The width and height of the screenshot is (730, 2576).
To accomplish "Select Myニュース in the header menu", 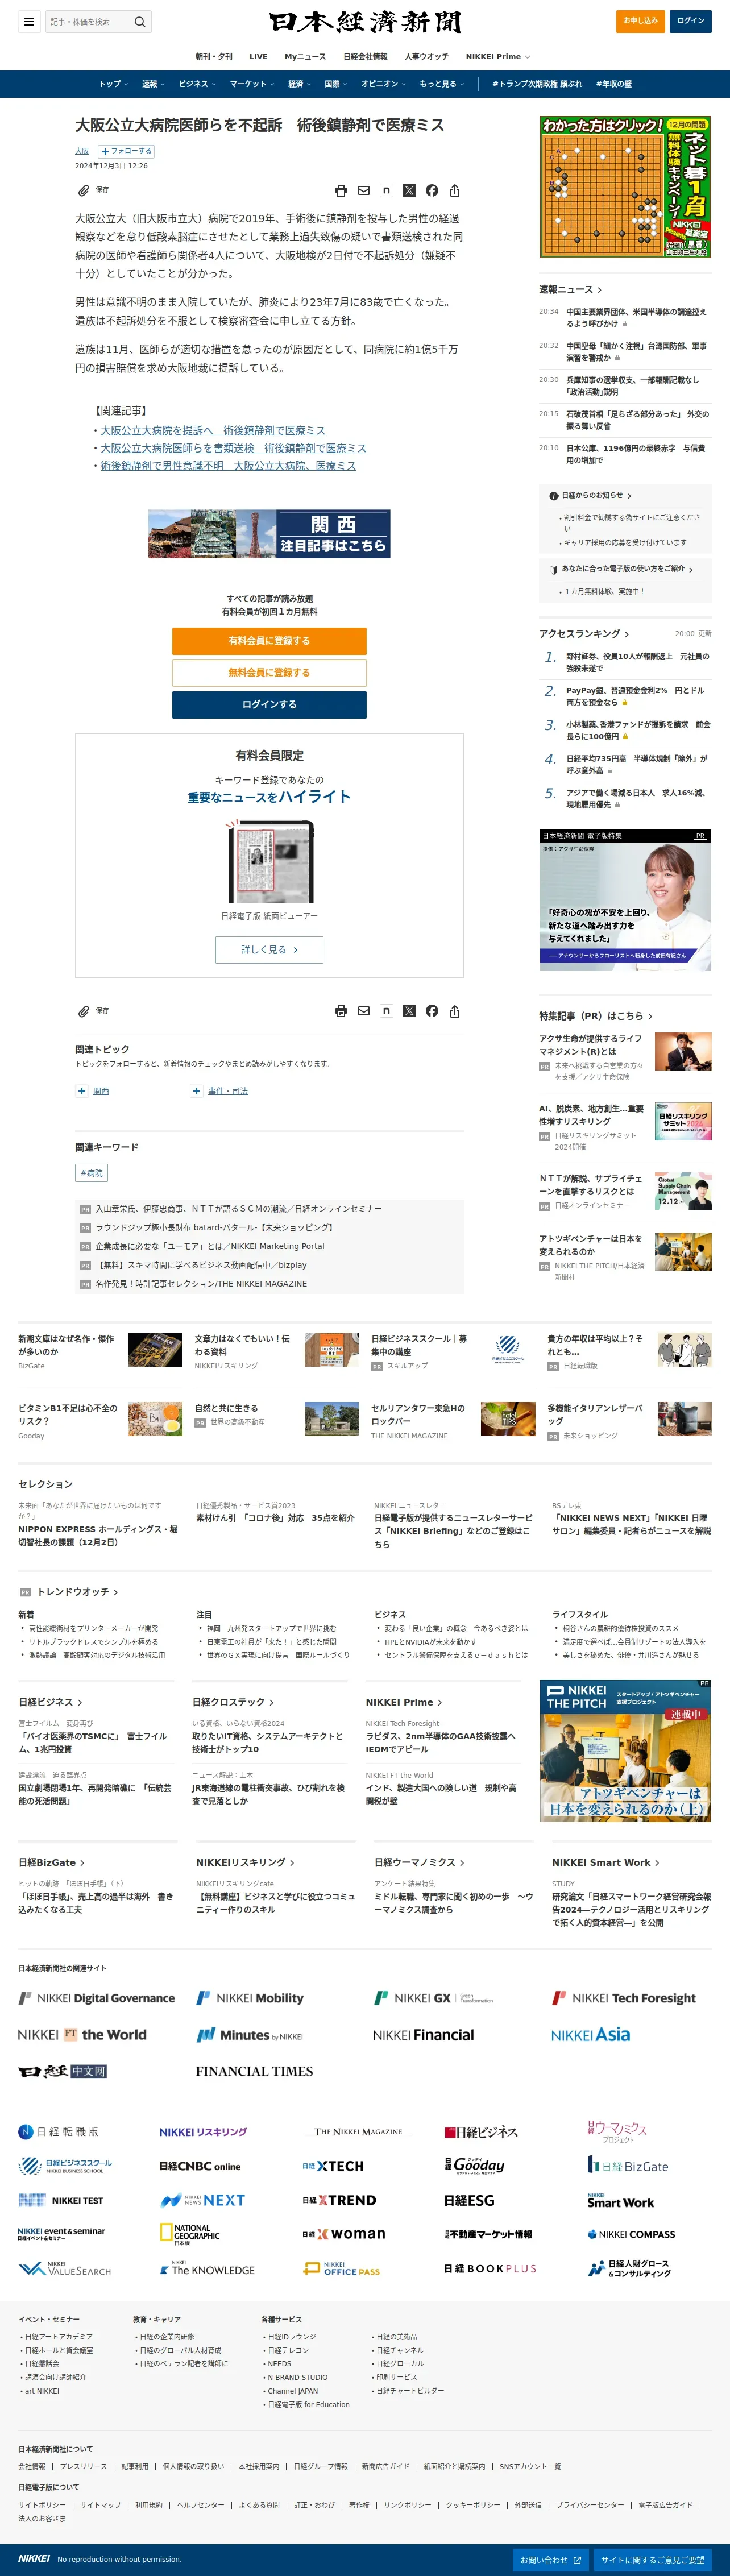I will point(305,57).
